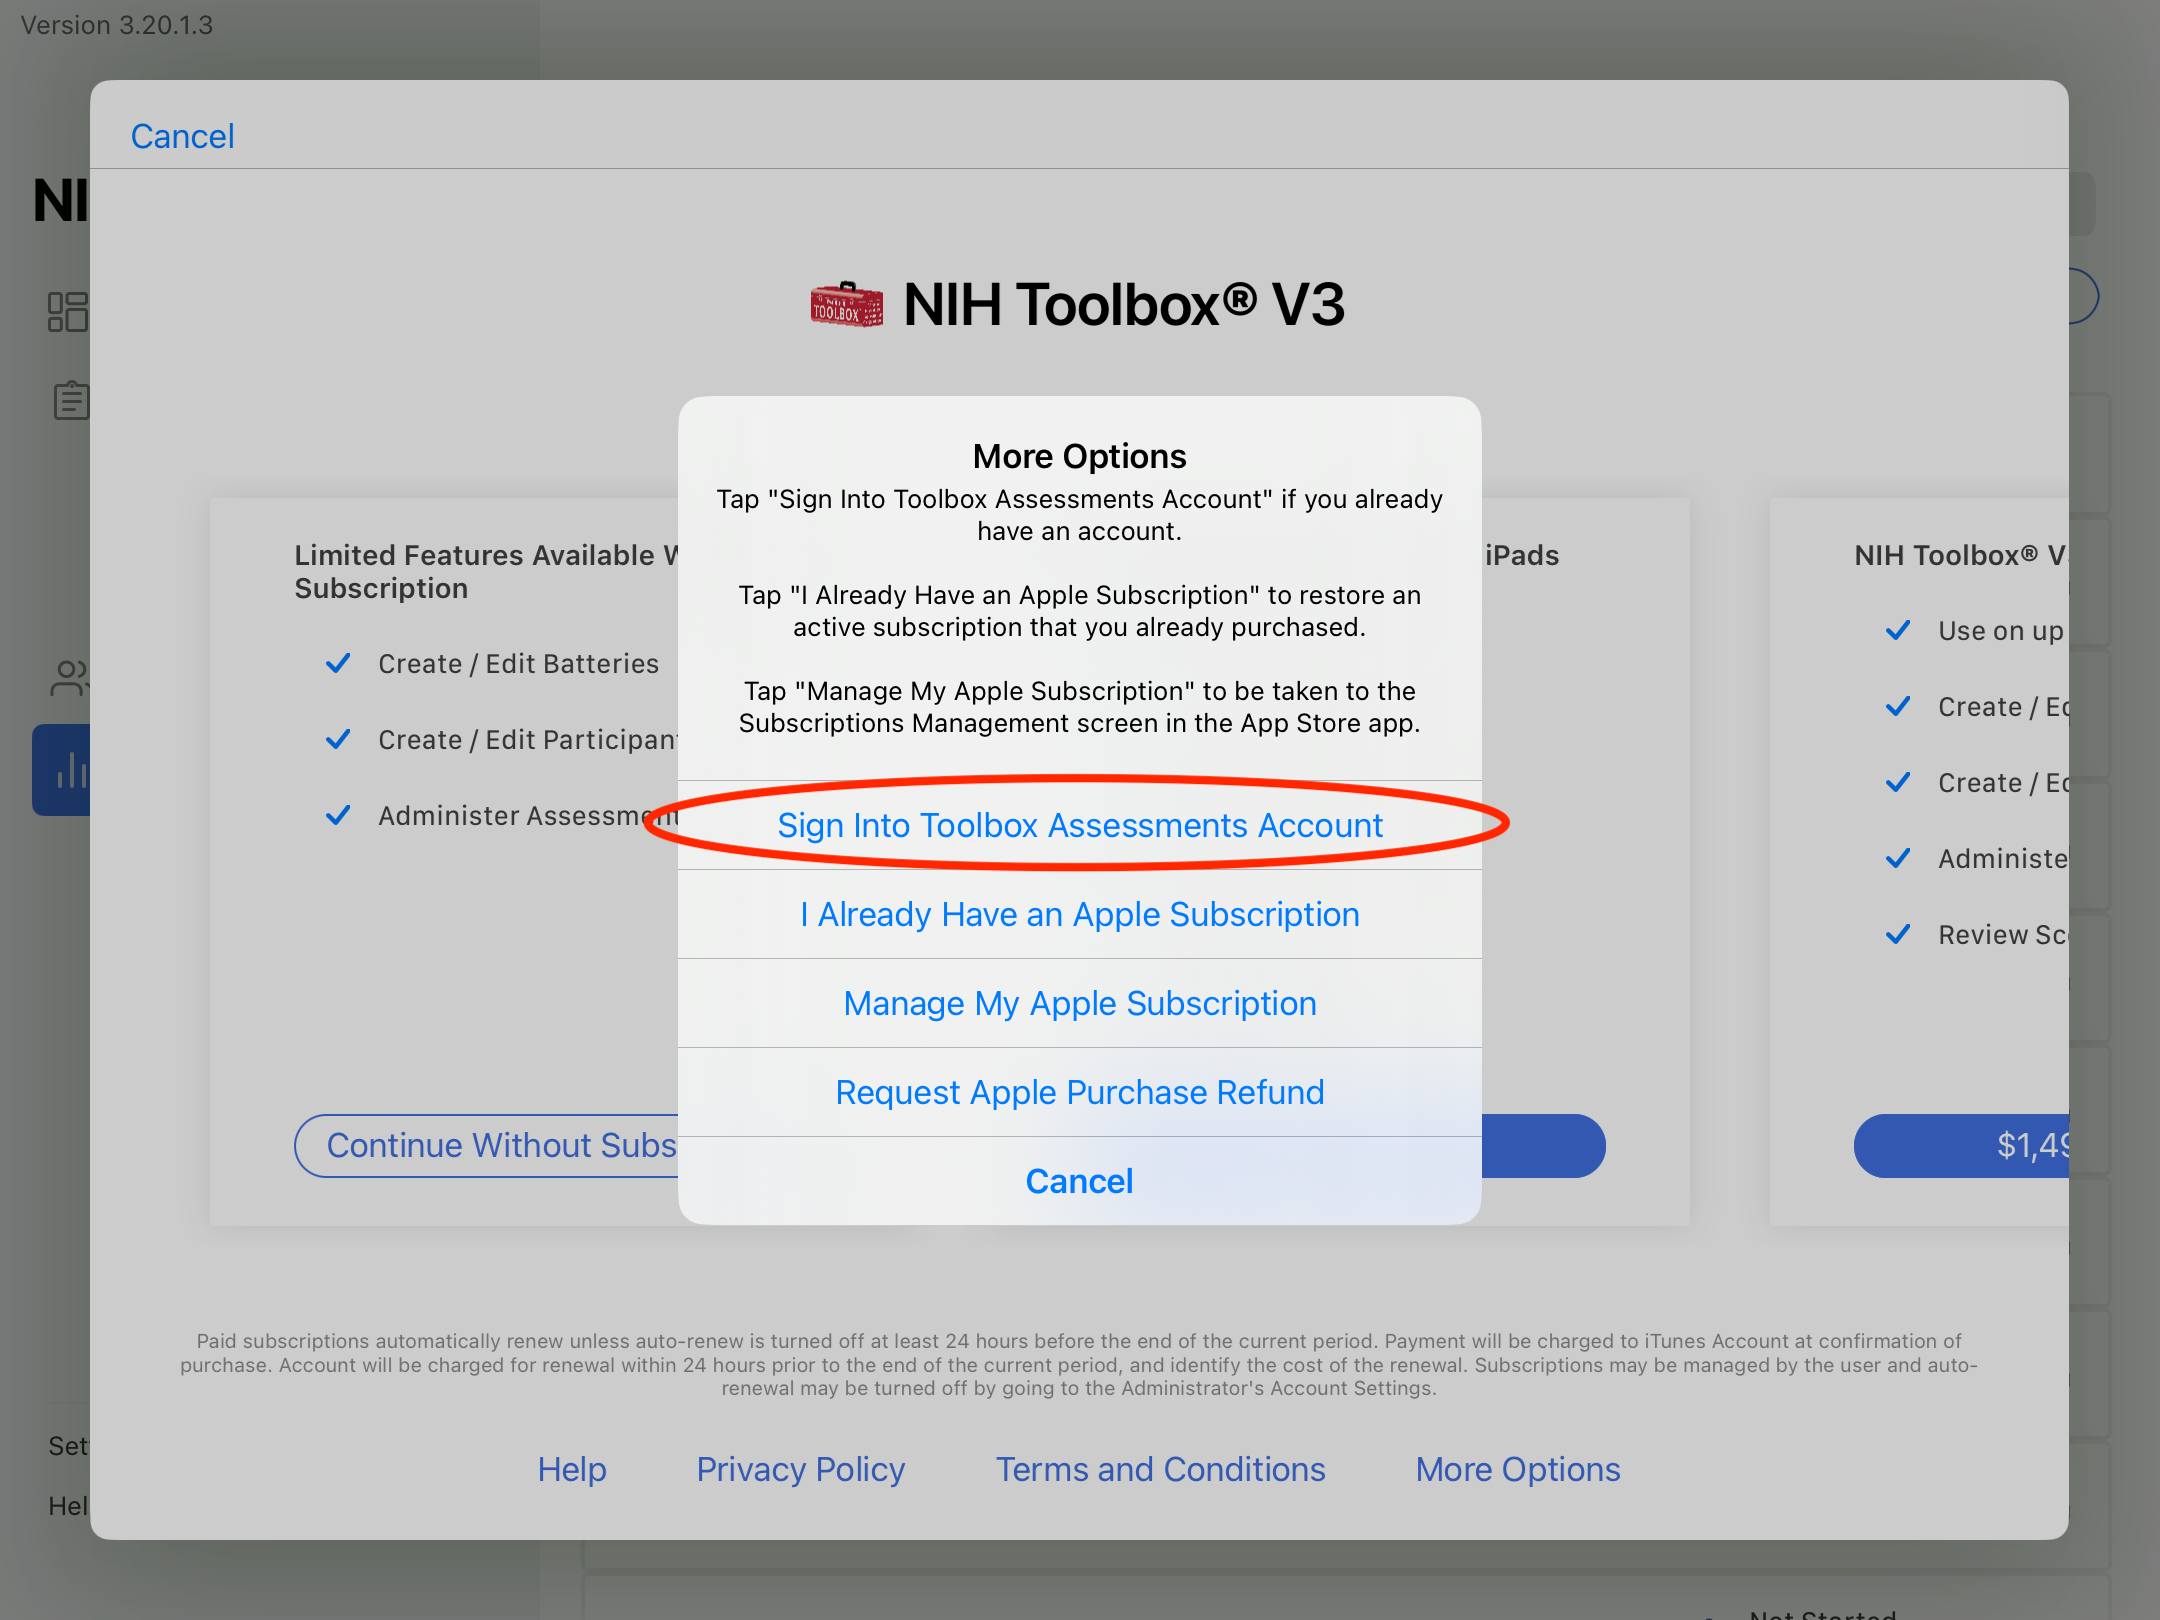Open the Dashboard grid icon in sidebar
Screen dimensions: 2160x1620
(x=68, y=313)
